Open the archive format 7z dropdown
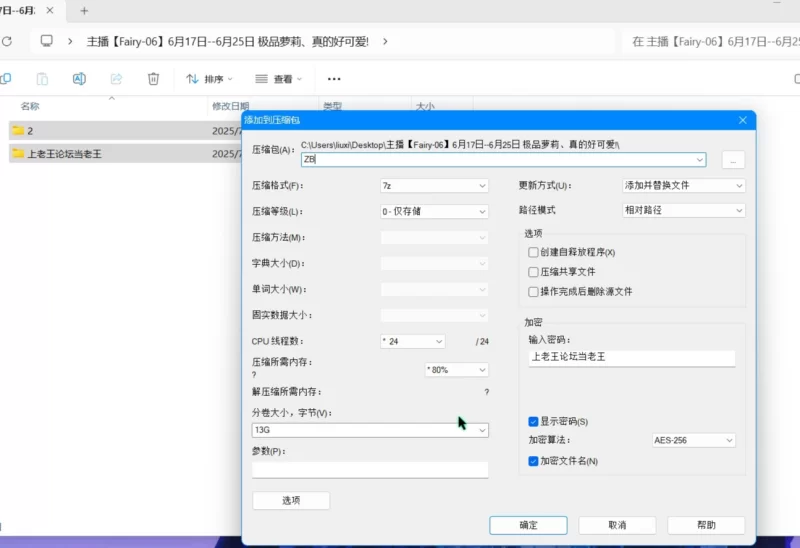The height and width of the screenshot is (548, 800). 434,186
